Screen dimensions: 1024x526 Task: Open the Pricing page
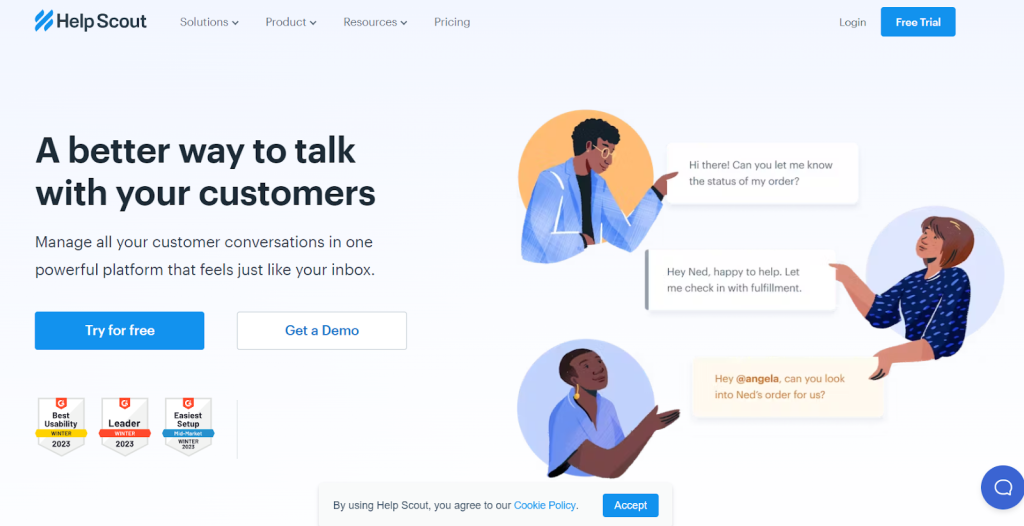coord(452,22)
